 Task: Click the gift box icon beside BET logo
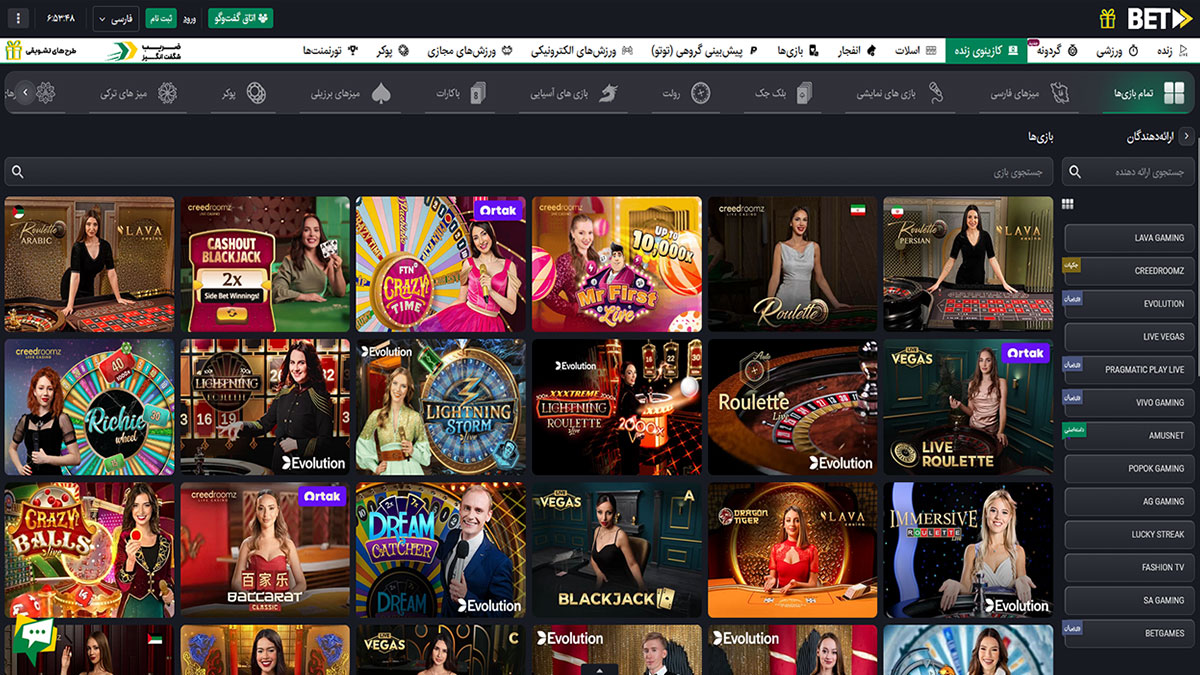click(x=1107, y=19)
